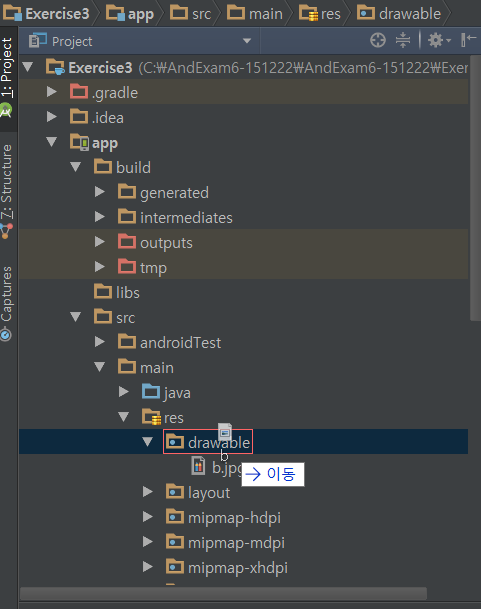Select the generated folder icon
This screenshot has width=481, height=609.
pos(127,191)
